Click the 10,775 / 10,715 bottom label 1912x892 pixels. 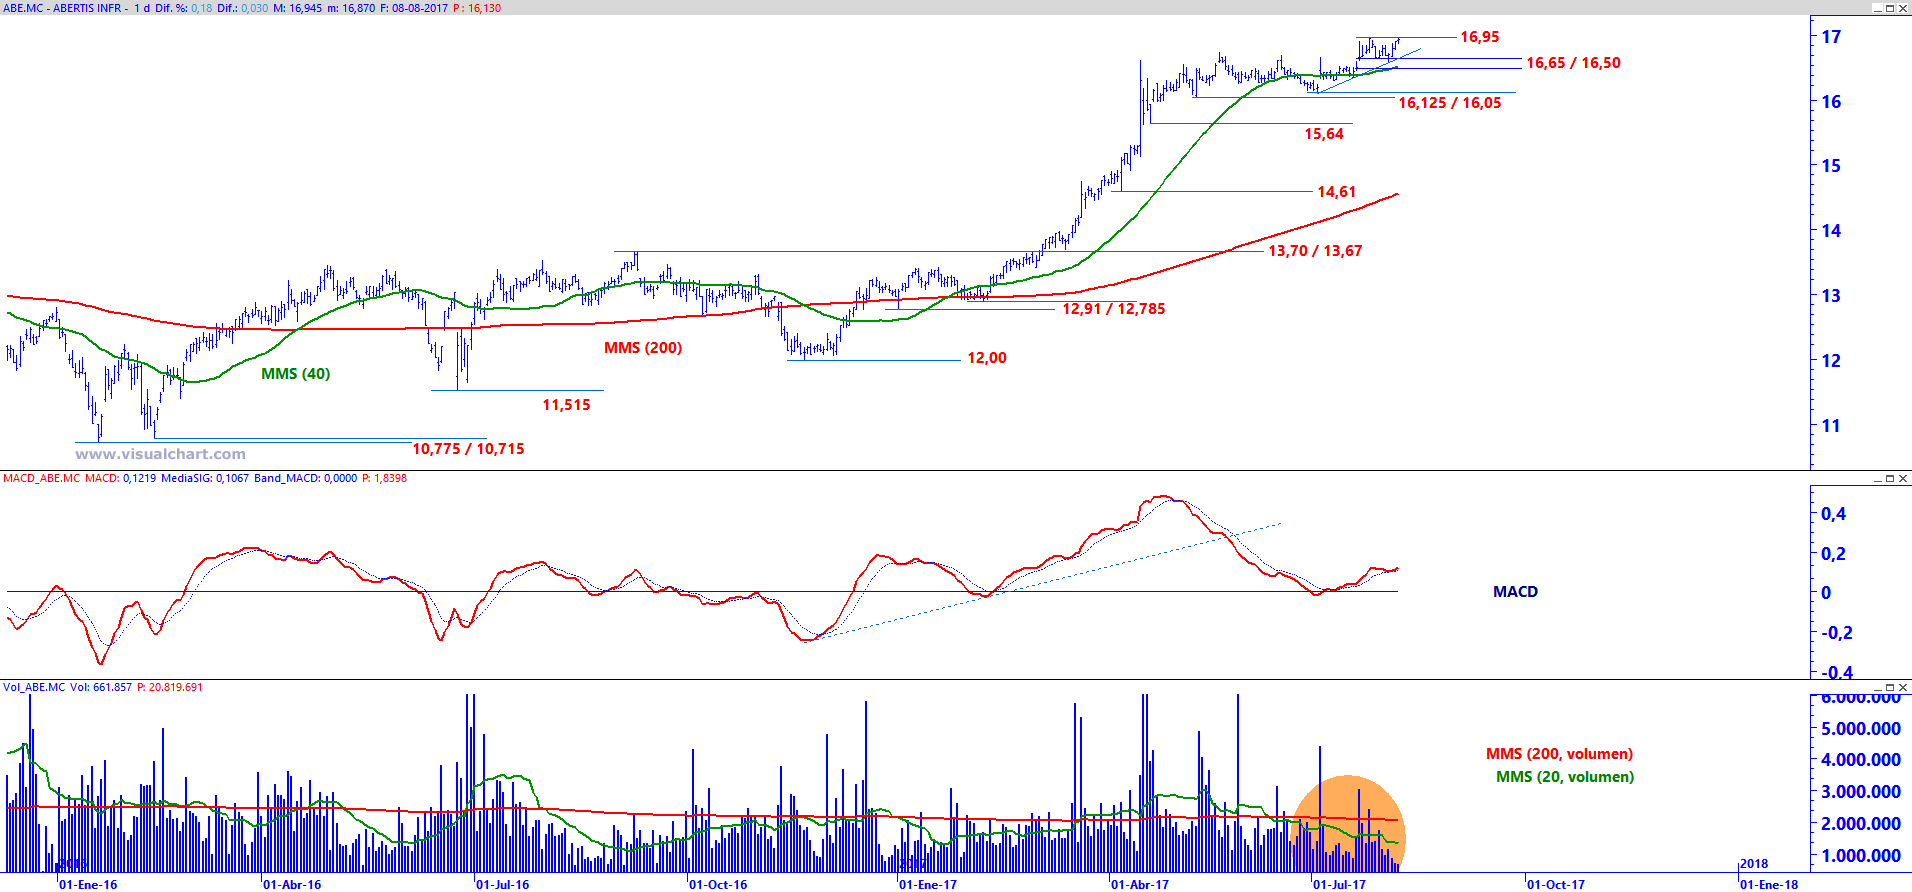point(468,449)
